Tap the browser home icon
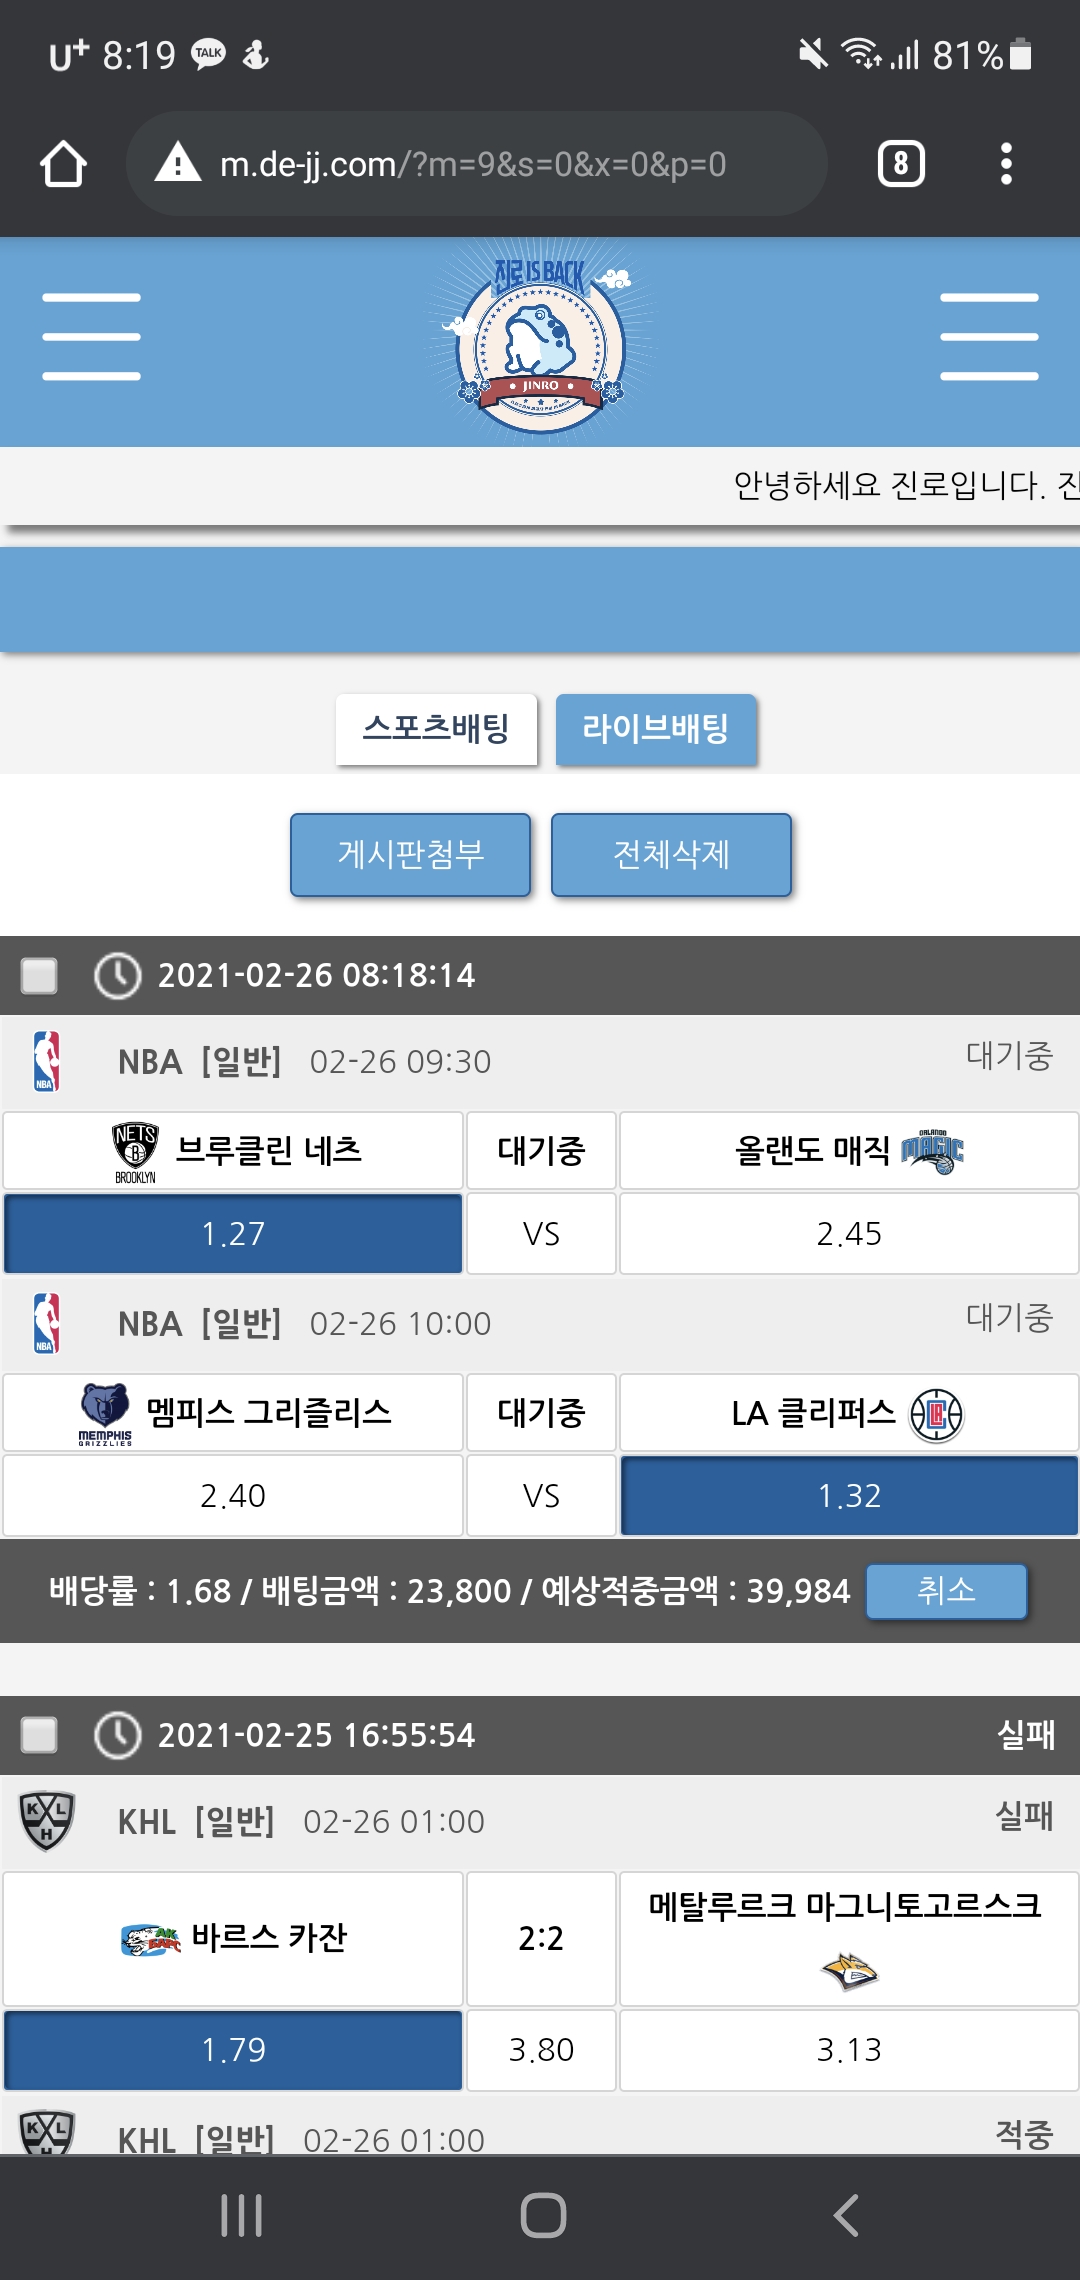 [x=63, y=164]
